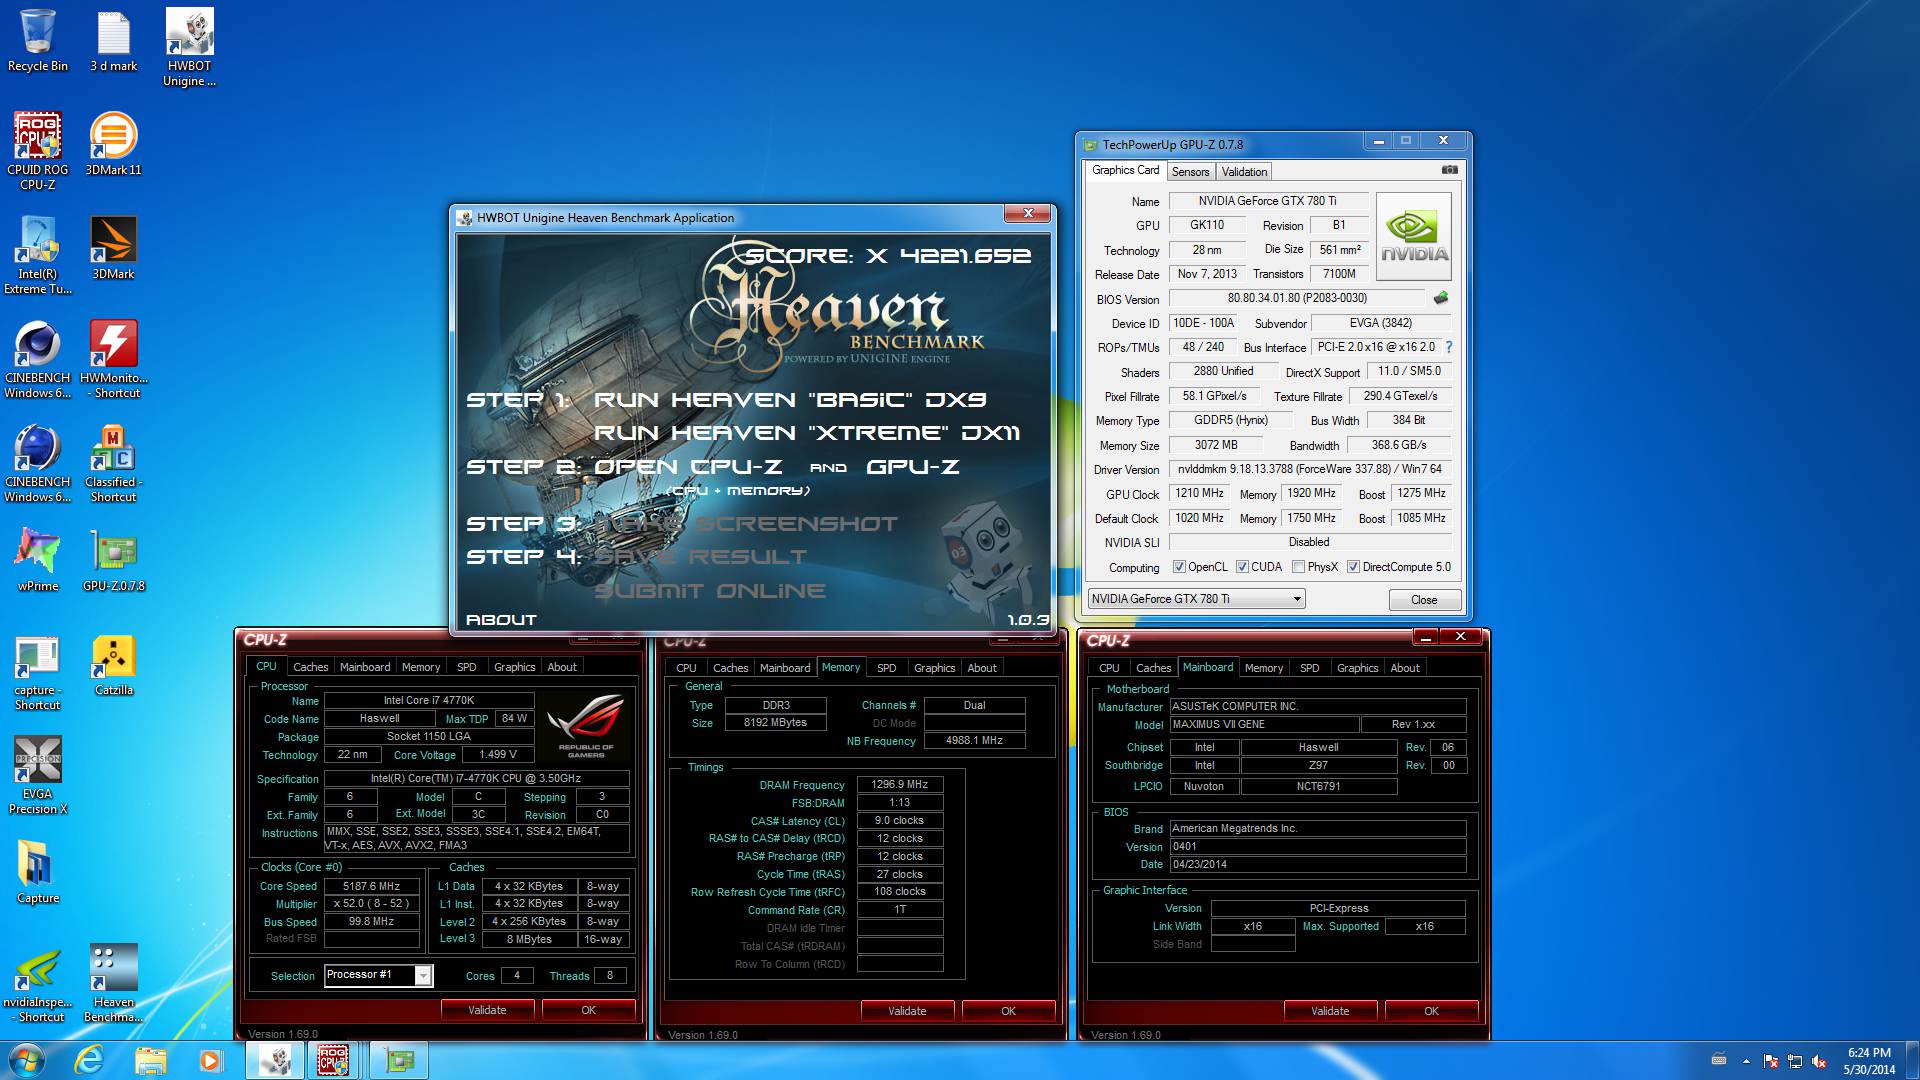Screen dimensions: 1920x1080
Task: Open the Recycle Bin desktop icon
Action: pyautogui.click(x=38, y=40)
